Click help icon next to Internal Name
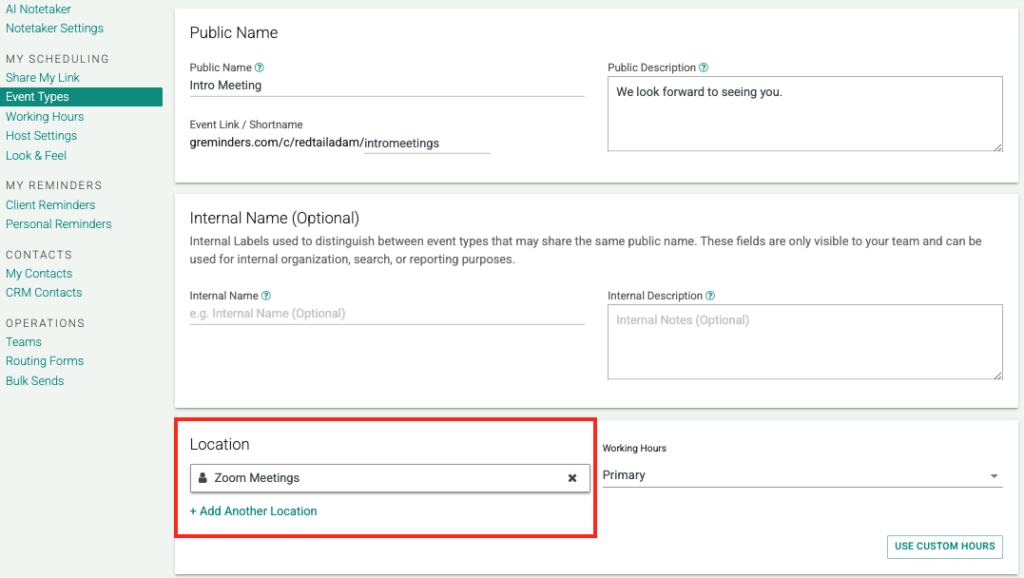This screenshot has width=1024, height=578. point(266,296)
